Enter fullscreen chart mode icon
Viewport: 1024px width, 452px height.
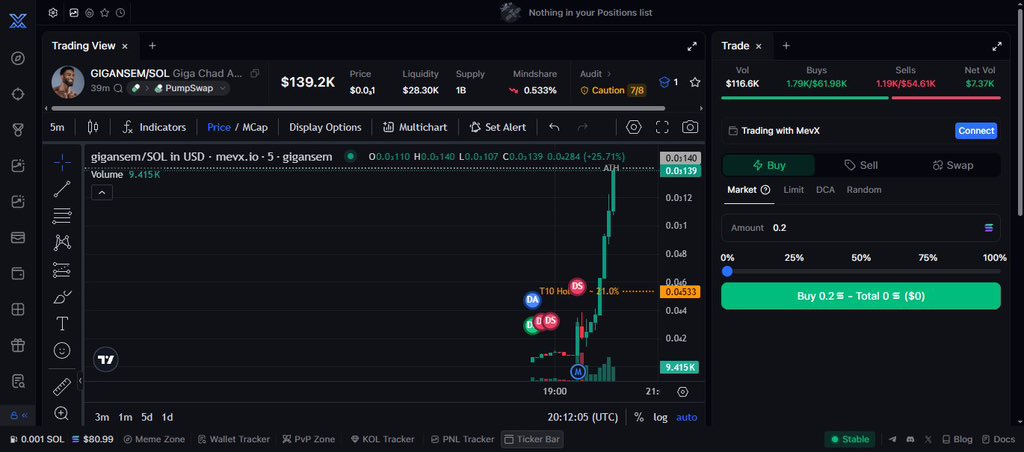tap(662, 127)
